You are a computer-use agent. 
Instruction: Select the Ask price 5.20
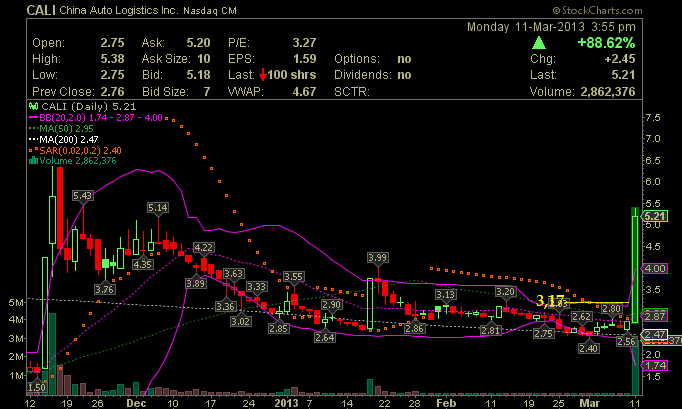[198, 43]
